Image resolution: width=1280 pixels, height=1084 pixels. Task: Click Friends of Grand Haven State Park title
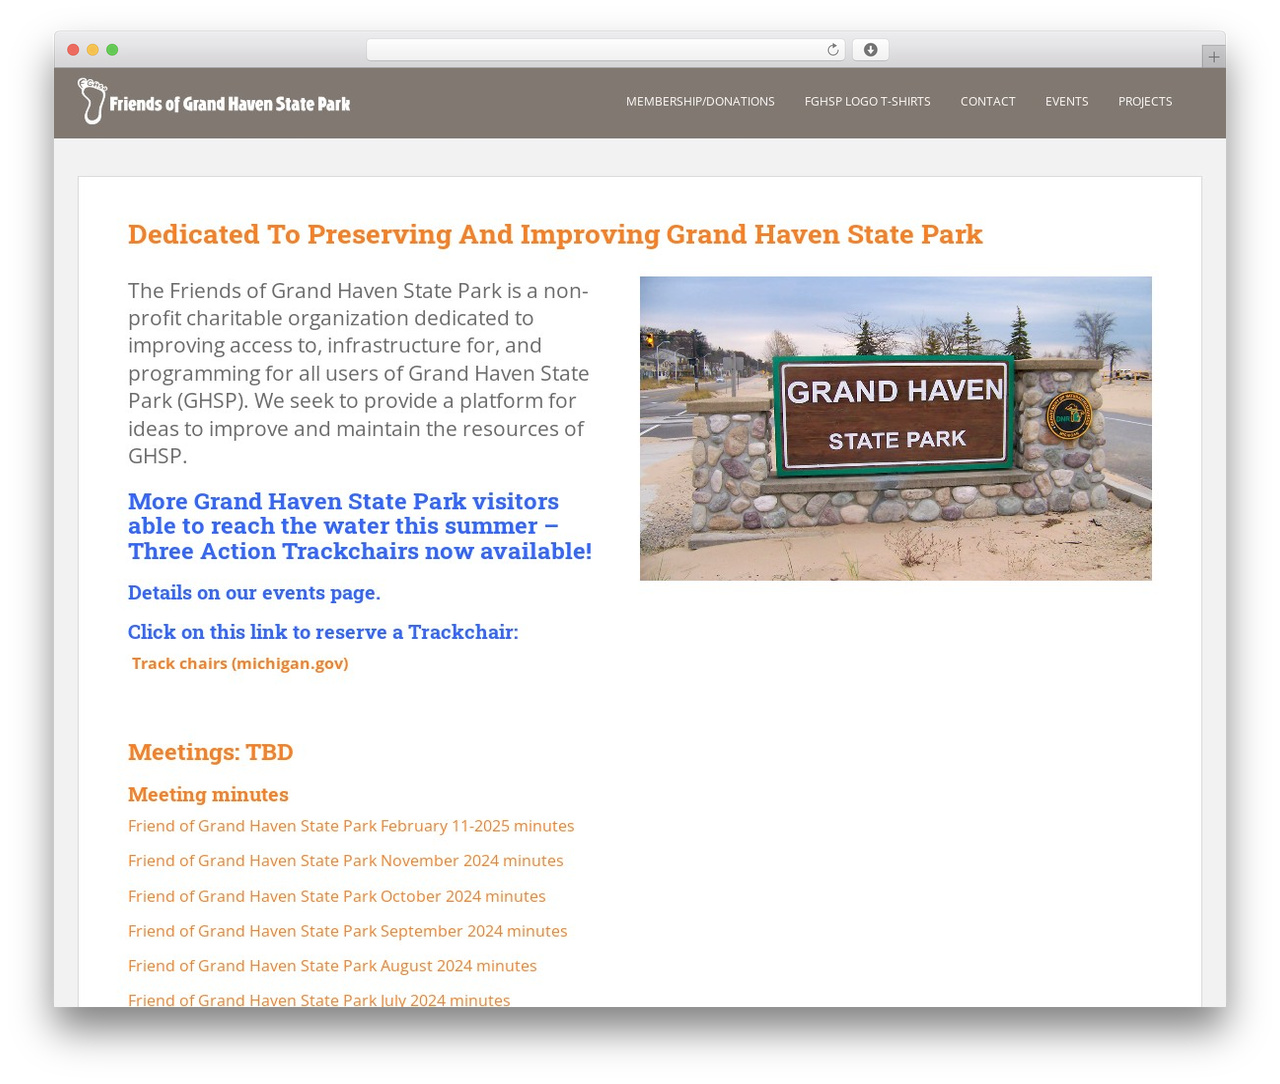coord(230,104)
